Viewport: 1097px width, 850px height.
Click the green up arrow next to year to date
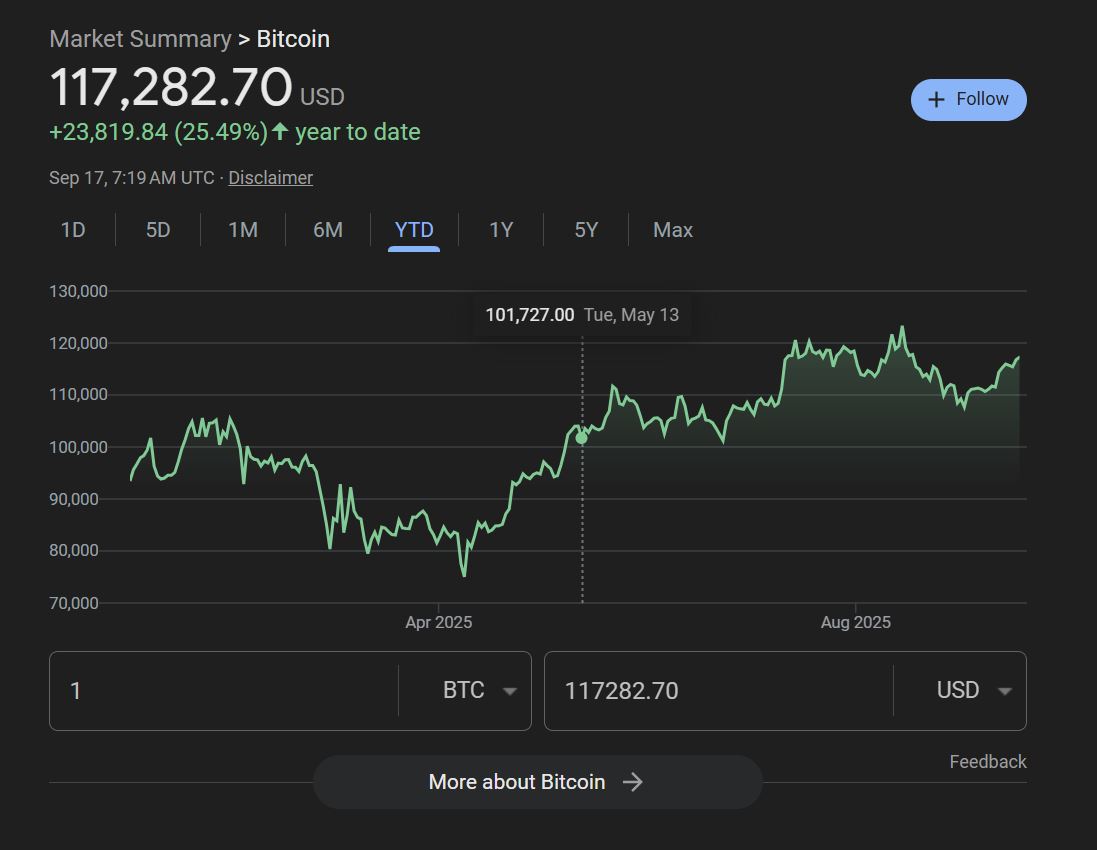(x=280, y=132)
